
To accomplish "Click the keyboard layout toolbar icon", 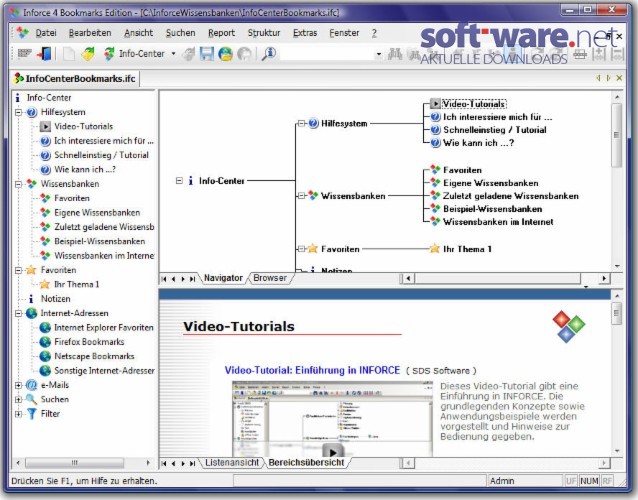I will 24,53.
